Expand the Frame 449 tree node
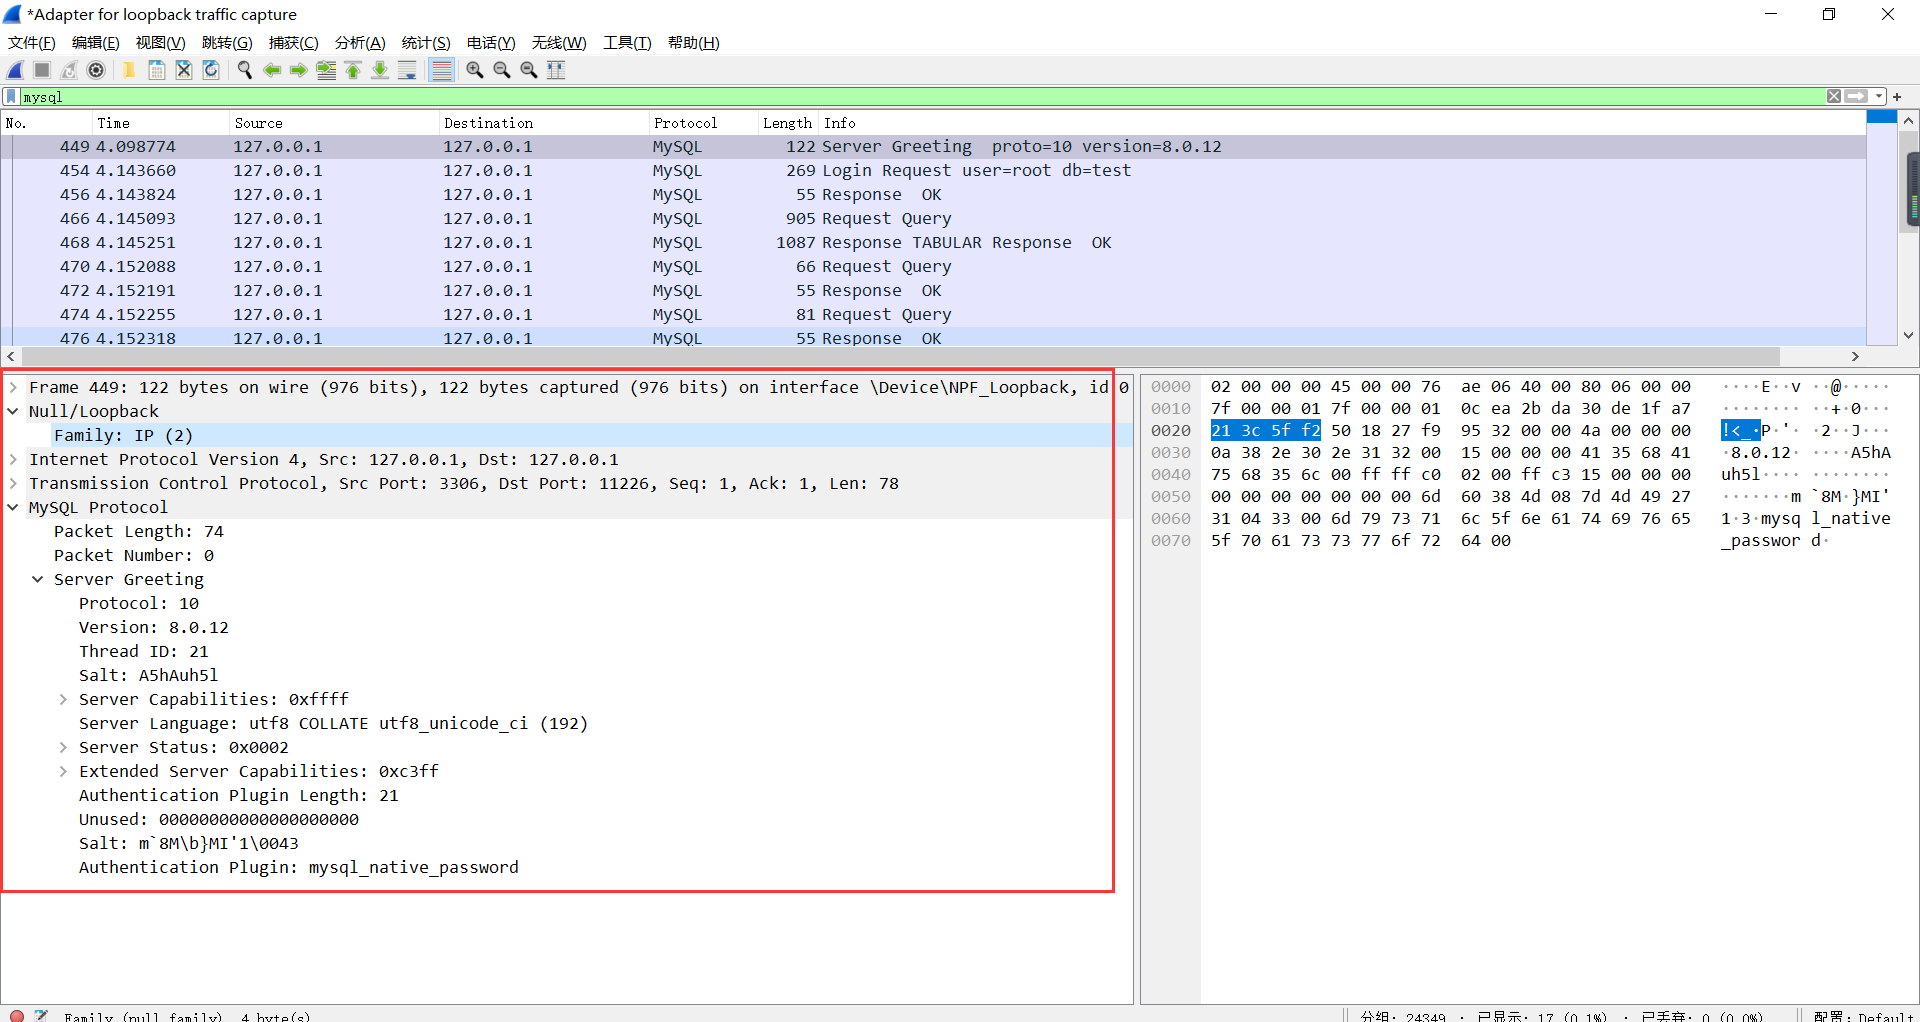 pyautogui.click(x=13, y=387)
